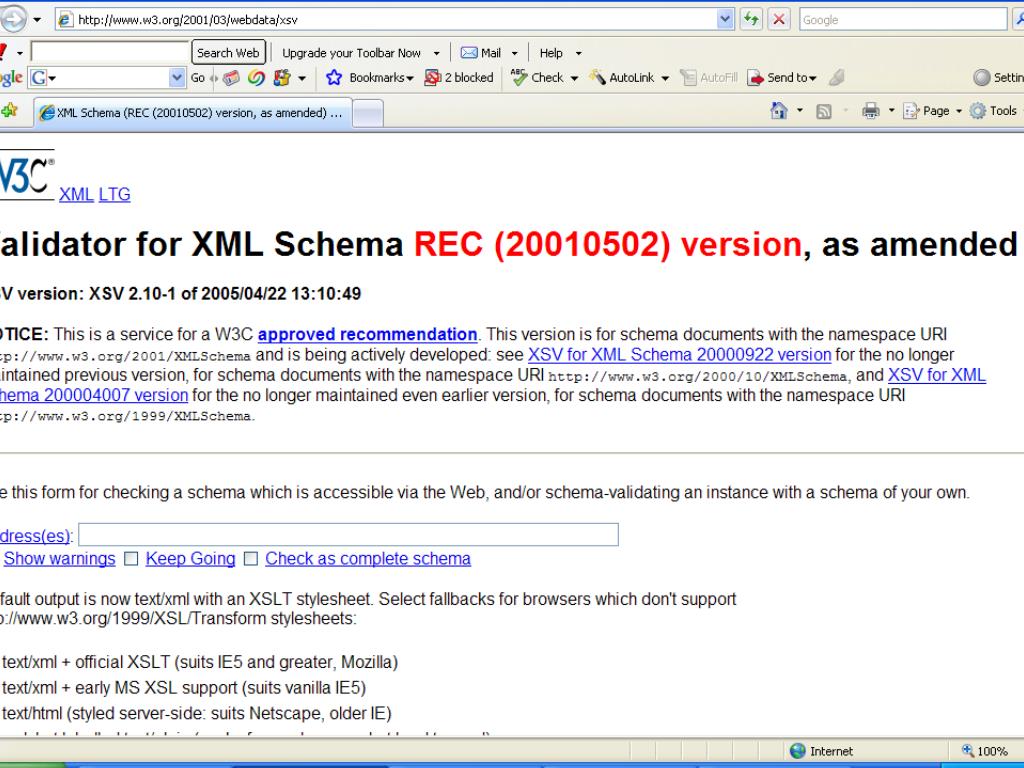
Task: Click the magnifier search button beside Google box
Action: tap(1017, 20)
